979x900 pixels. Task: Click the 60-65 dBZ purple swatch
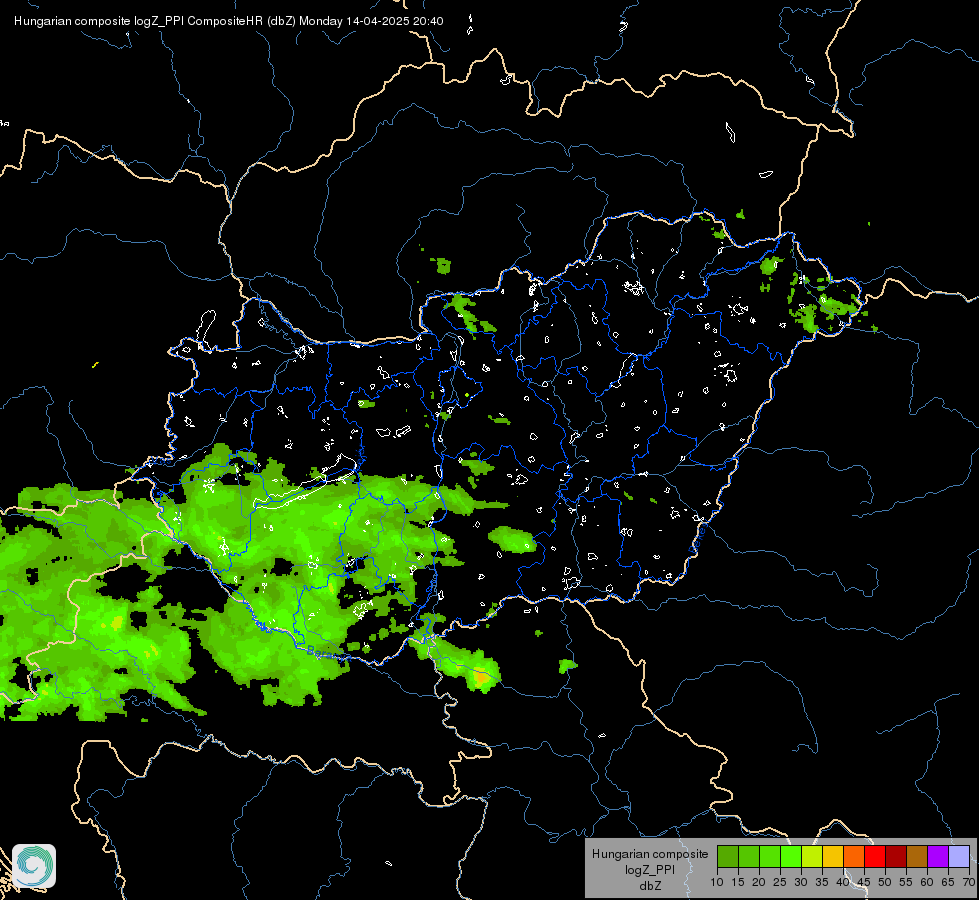click(938, 856)
